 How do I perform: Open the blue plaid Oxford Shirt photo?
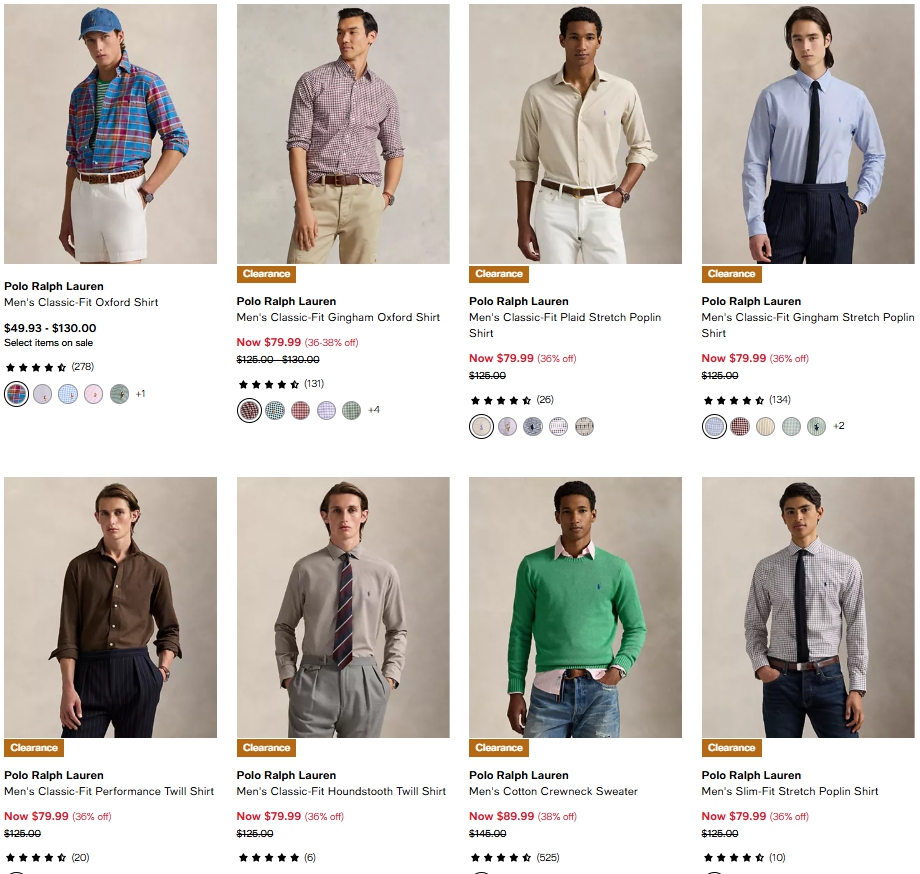pyautogui.click(x=110, y=134)
